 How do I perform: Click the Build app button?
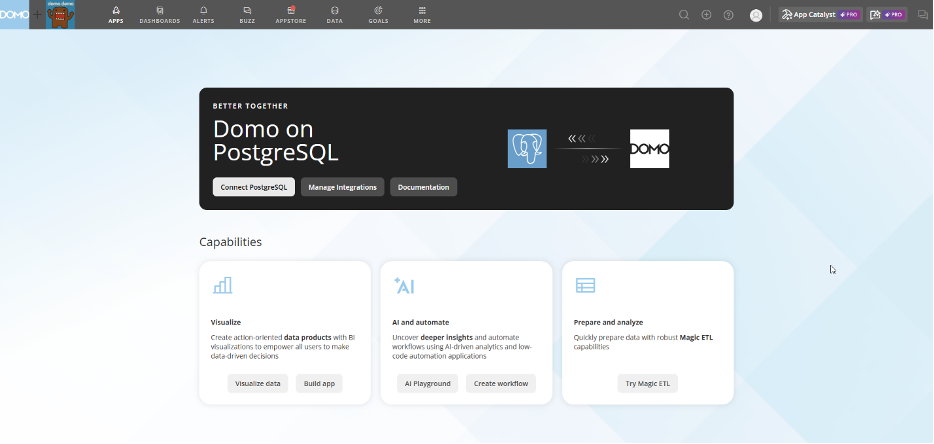[x=319, y=383]
